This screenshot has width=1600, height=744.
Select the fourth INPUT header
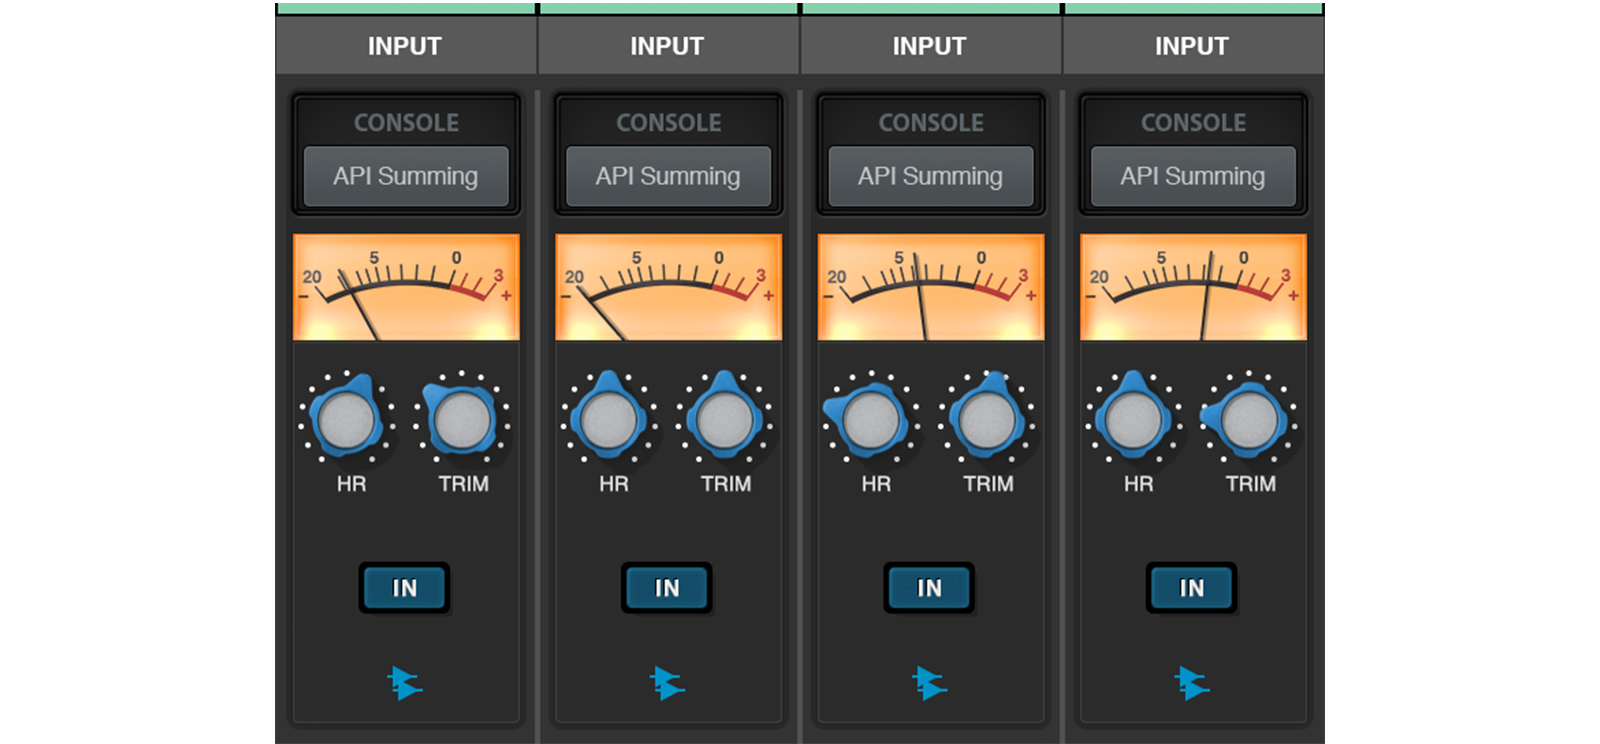(1193, 46)
